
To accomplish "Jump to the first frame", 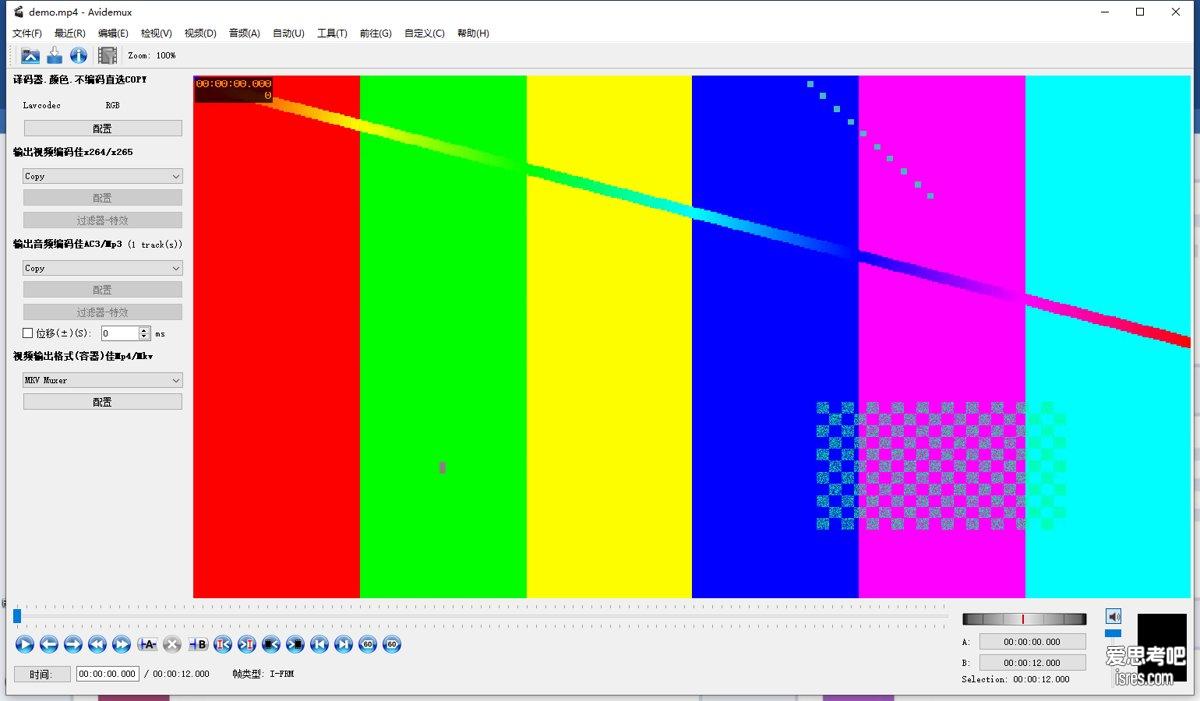I will coord(319,645).
